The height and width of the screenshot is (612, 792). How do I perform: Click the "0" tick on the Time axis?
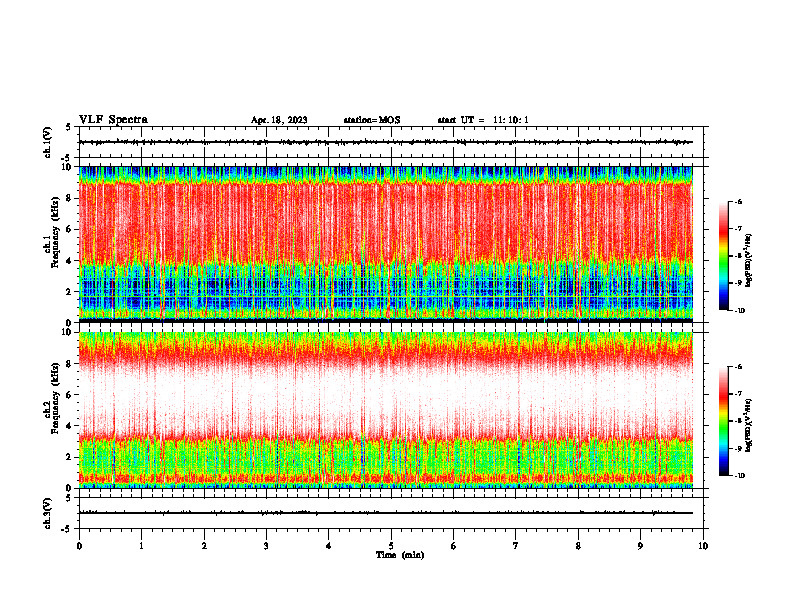click(79, 546)
